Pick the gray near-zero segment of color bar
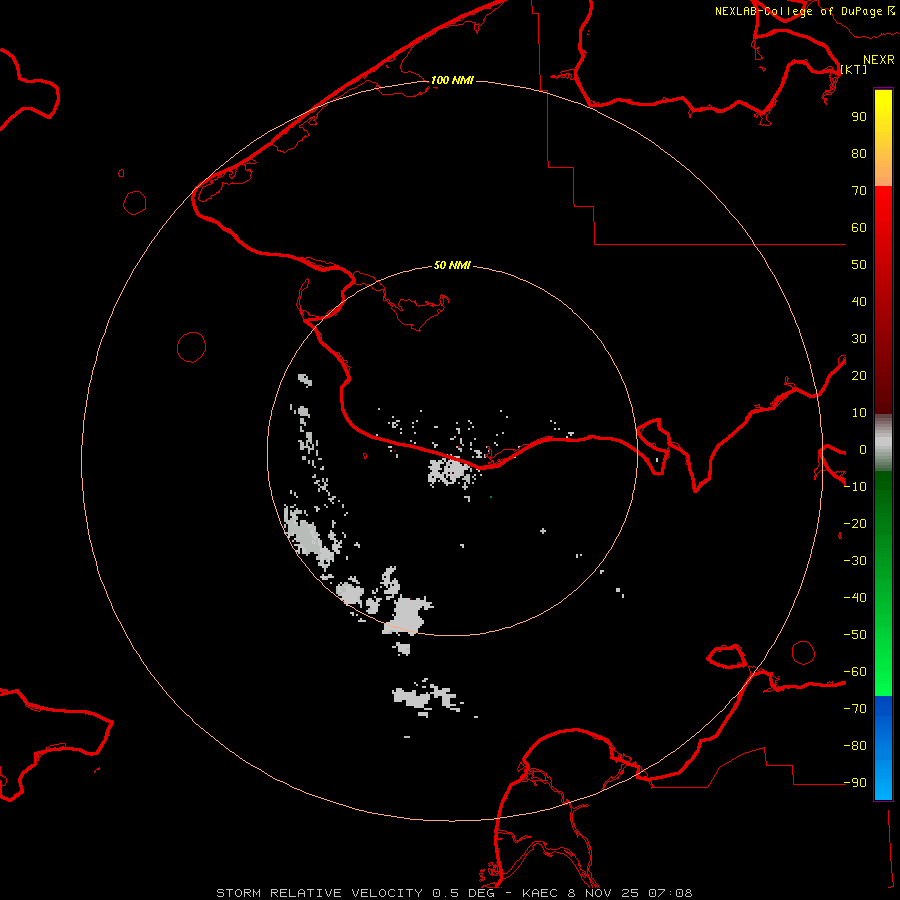 883,443
